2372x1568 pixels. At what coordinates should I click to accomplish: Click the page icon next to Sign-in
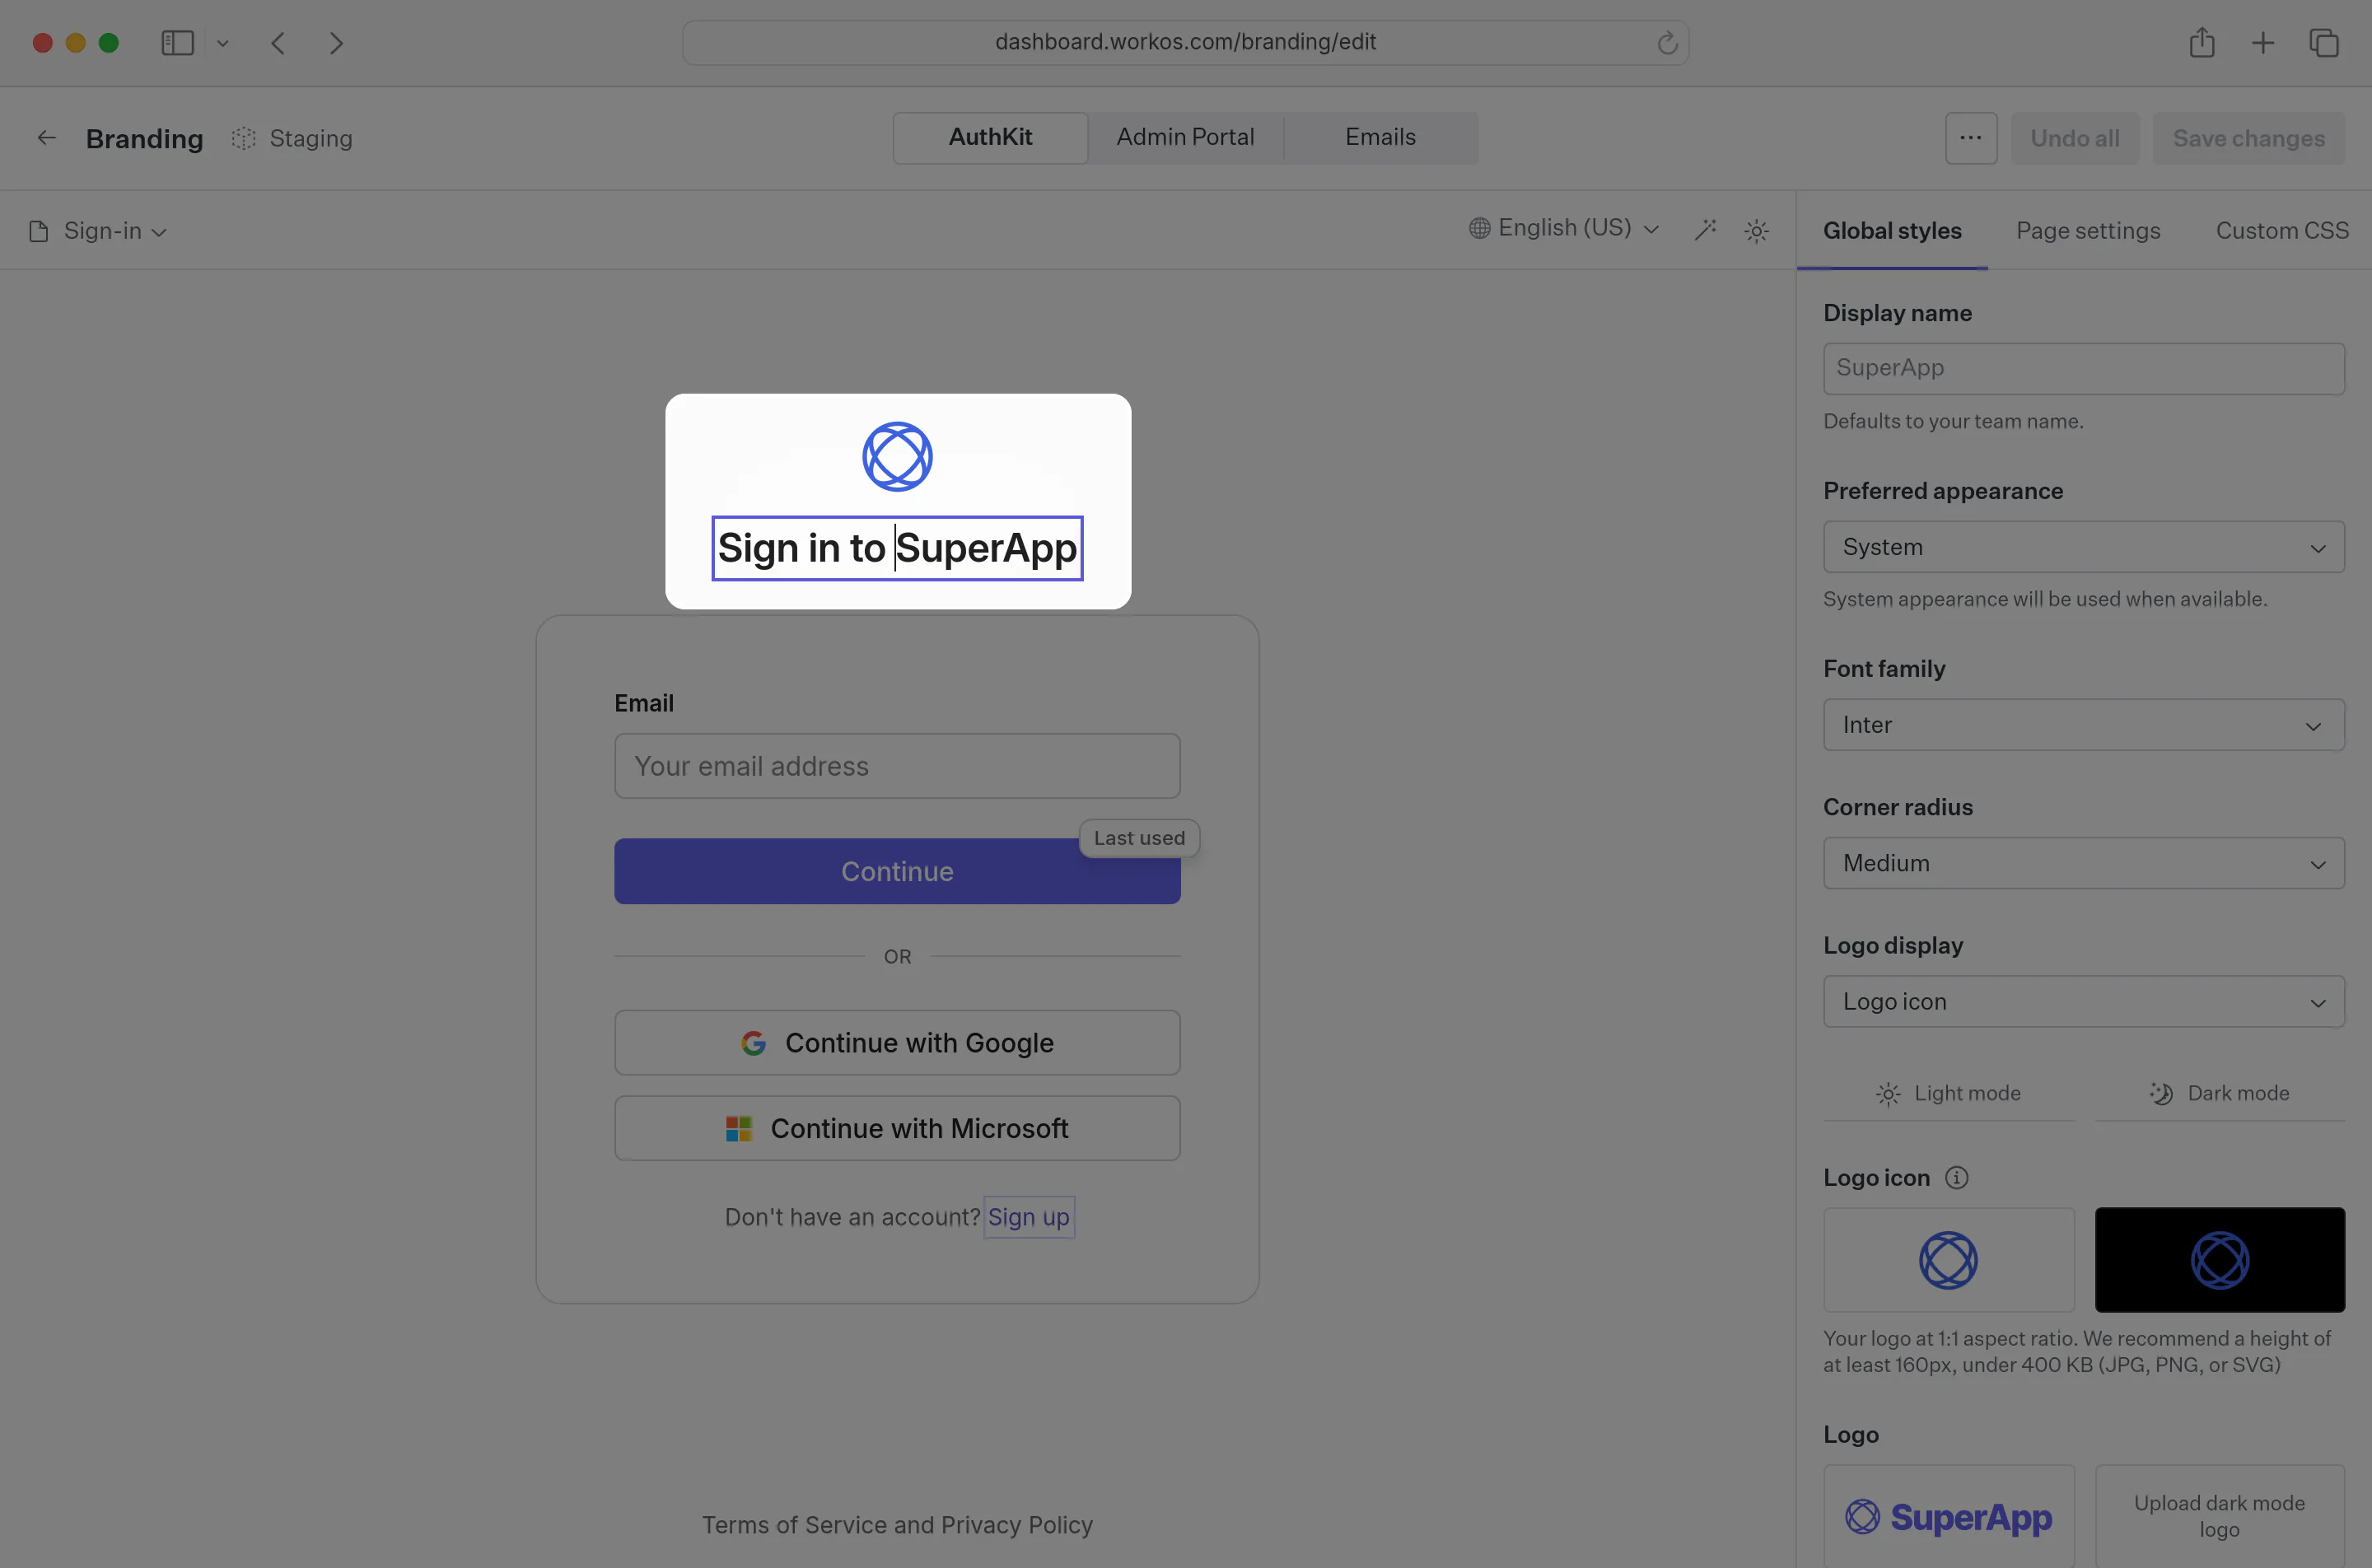coord(39,231)
